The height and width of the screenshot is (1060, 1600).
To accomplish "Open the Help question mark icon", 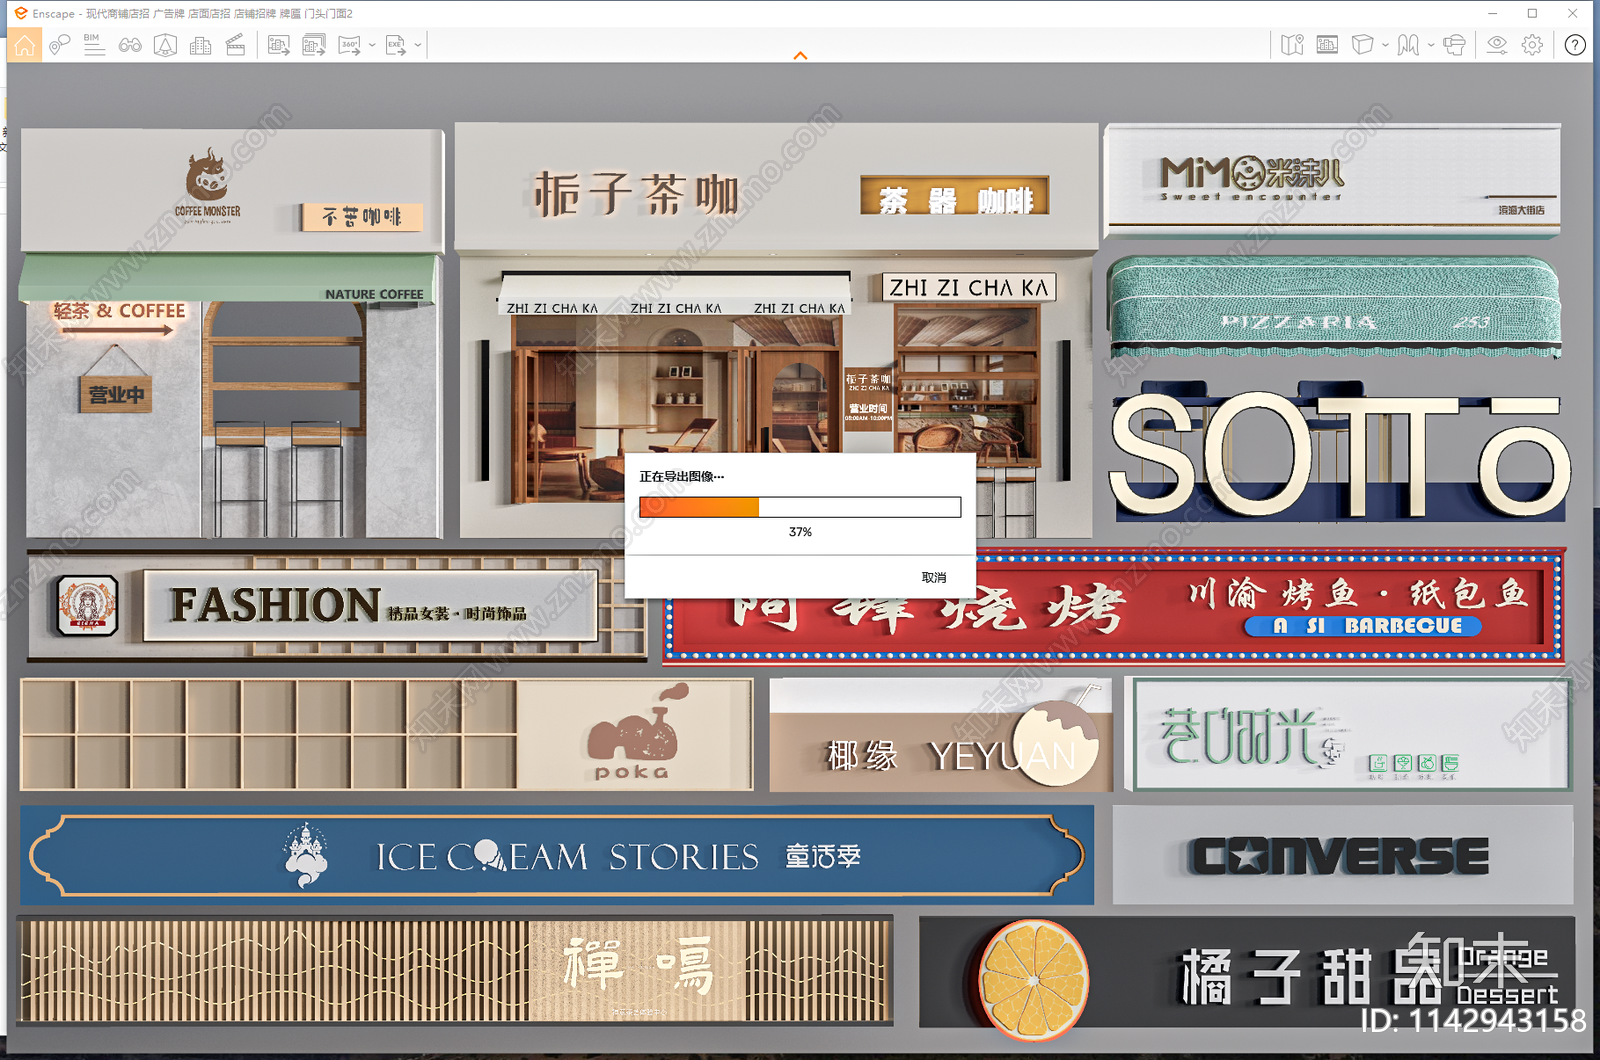I will (1575, 45).
